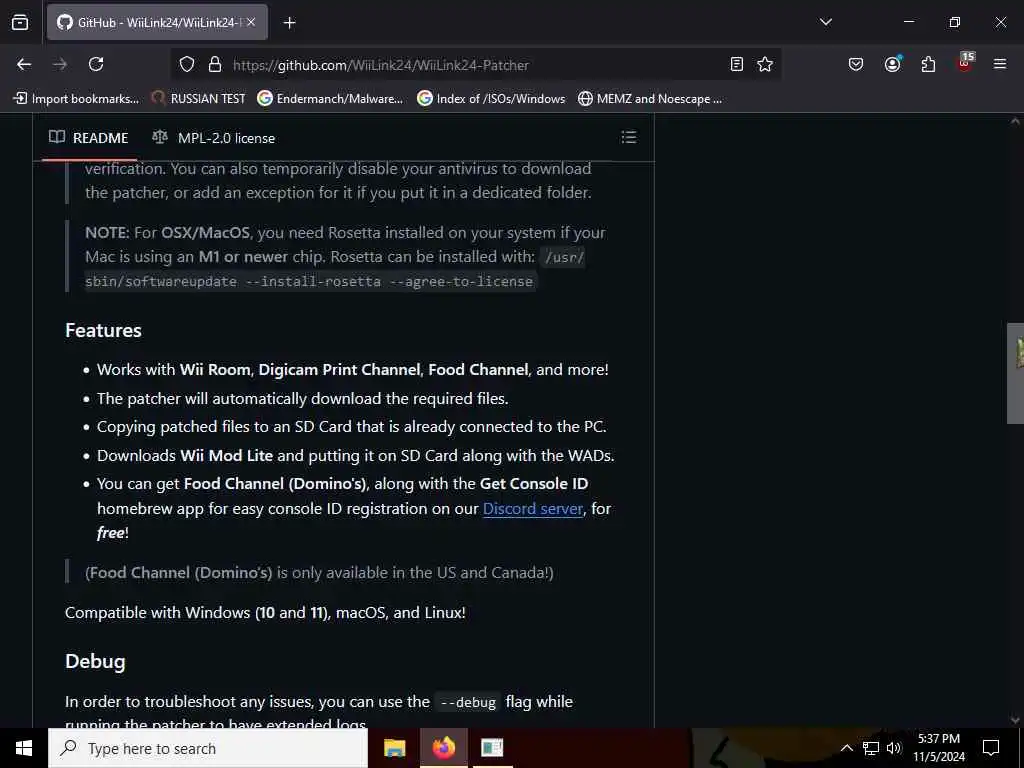Reload the current page

(96, 64)
